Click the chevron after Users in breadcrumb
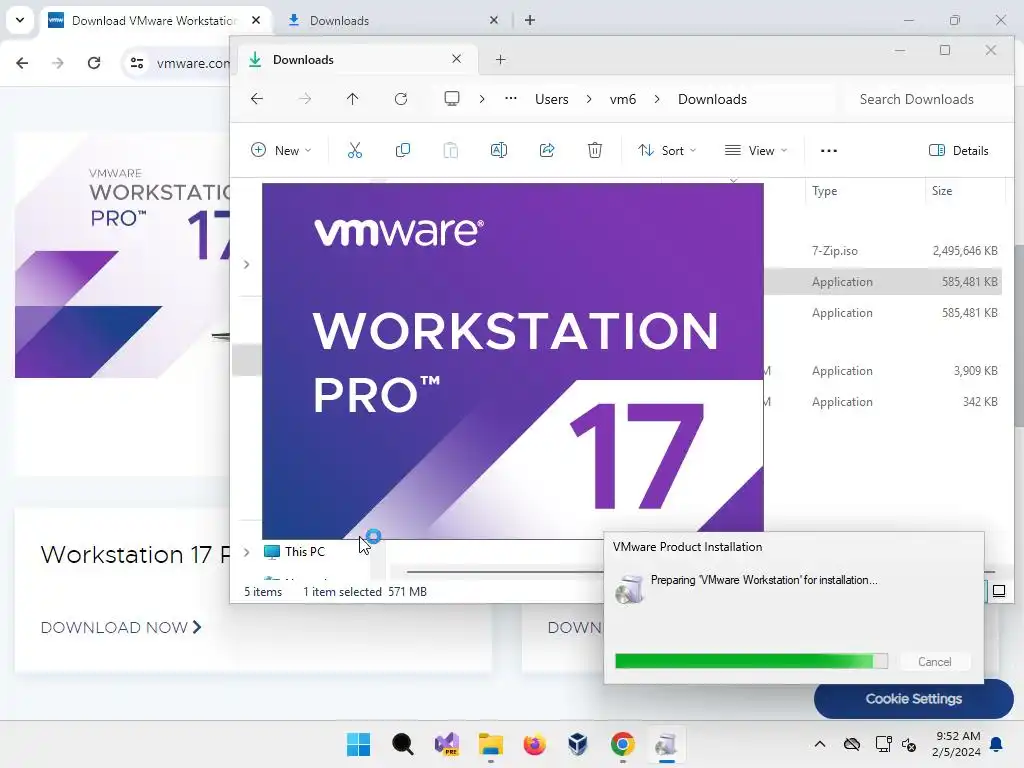 [x=589, y=99]
